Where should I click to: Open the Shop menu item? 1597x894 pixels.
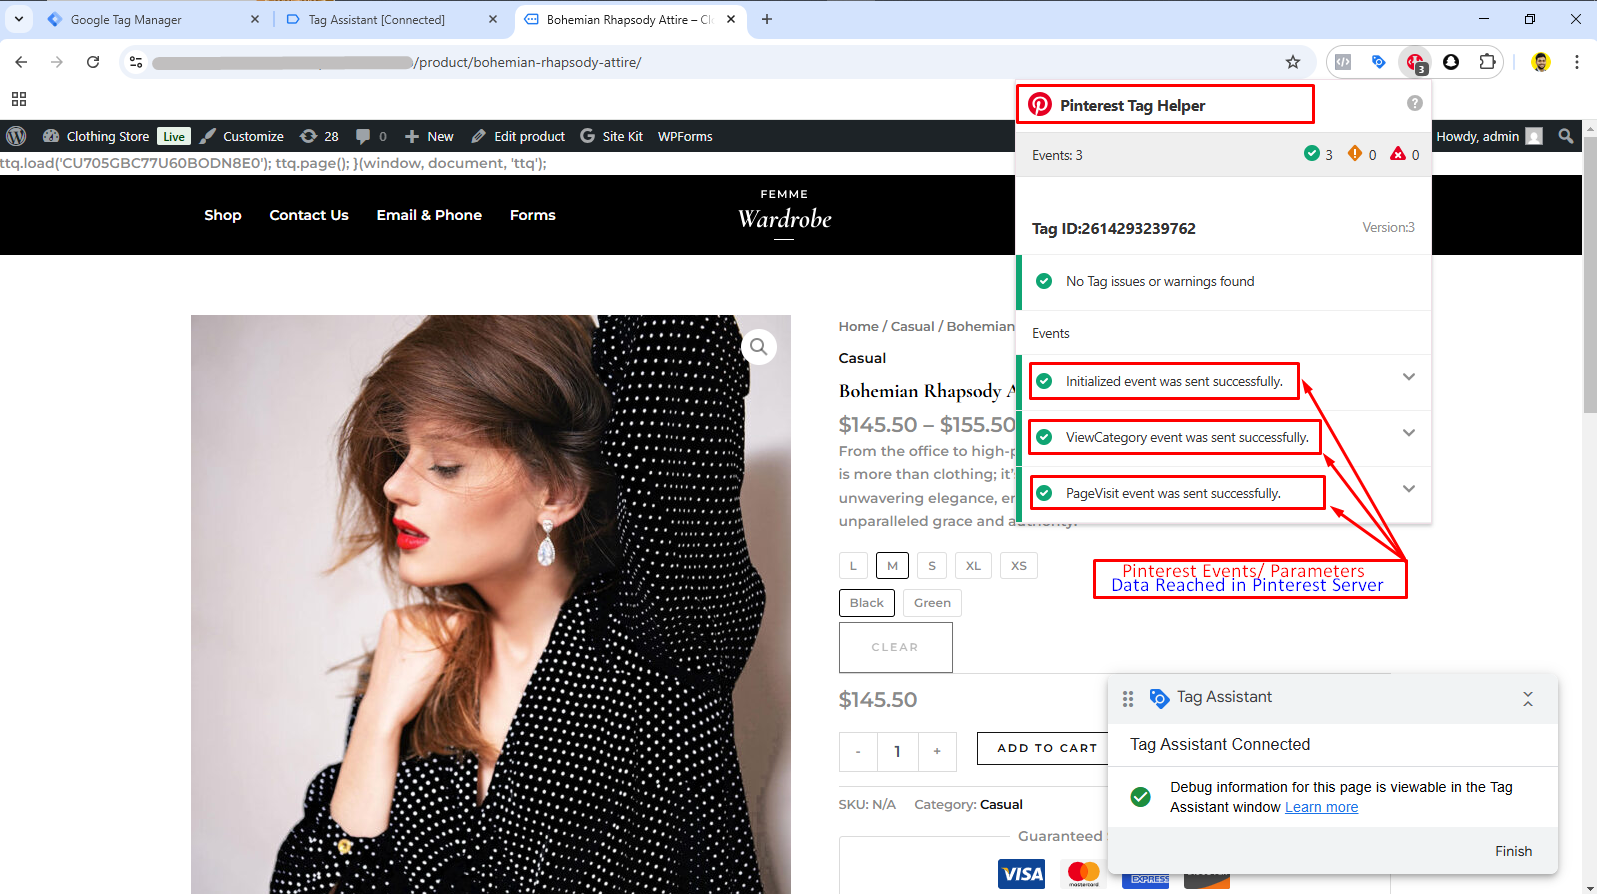[222, 215]
